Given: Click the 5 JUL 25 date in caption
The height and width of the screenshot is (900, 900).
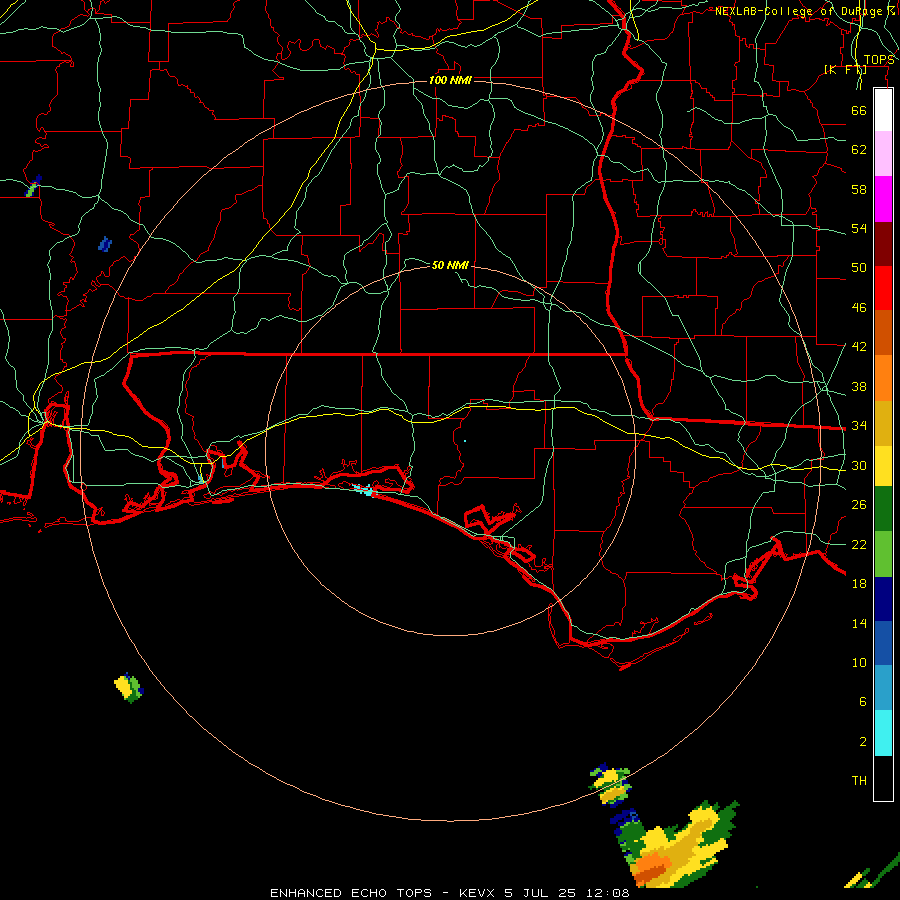Looking at the screenshot, I should point(540,893).
